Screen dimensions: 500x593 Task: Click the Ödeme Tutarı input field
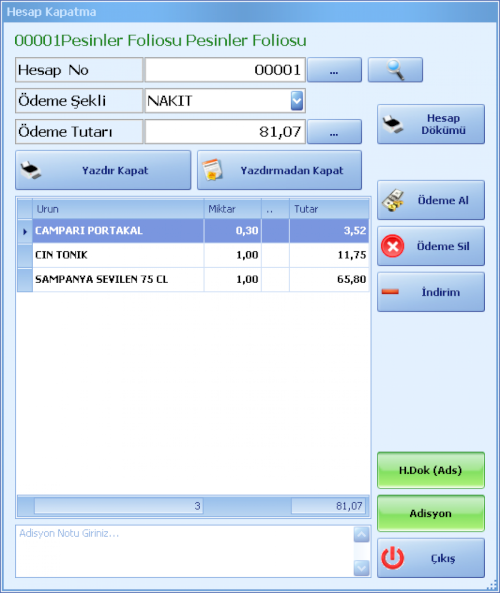coord(225,132)
